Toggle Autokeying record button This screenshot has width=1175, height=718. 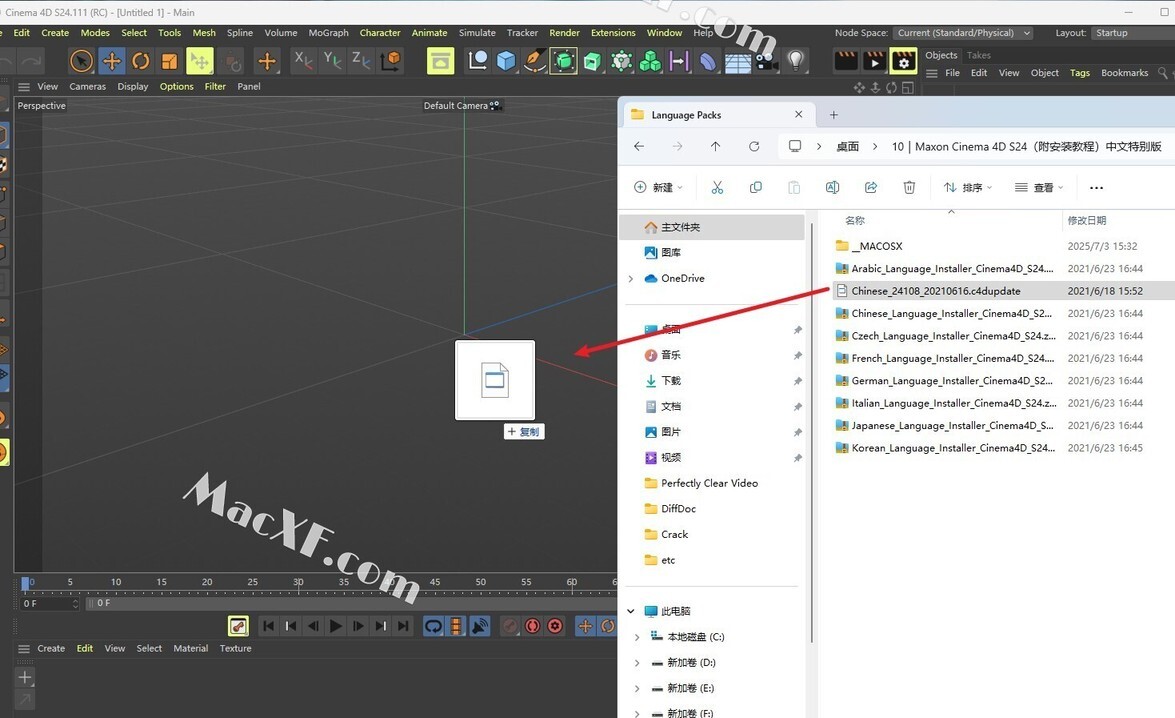pos(532,626)
